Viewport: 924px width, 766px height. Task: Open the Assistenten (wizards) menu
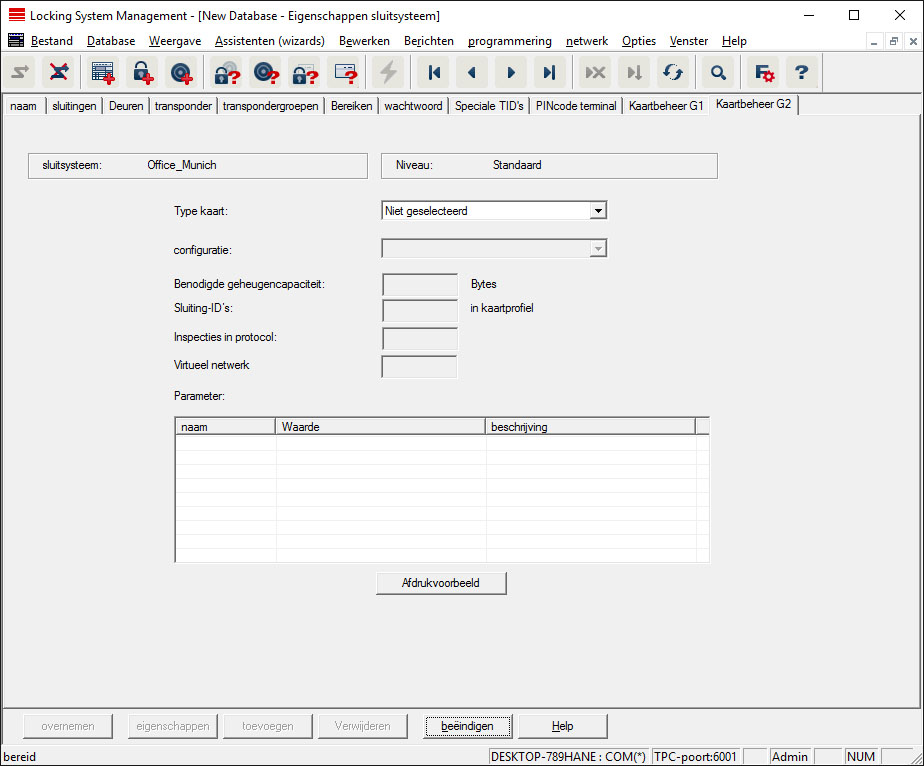point(269,41)
